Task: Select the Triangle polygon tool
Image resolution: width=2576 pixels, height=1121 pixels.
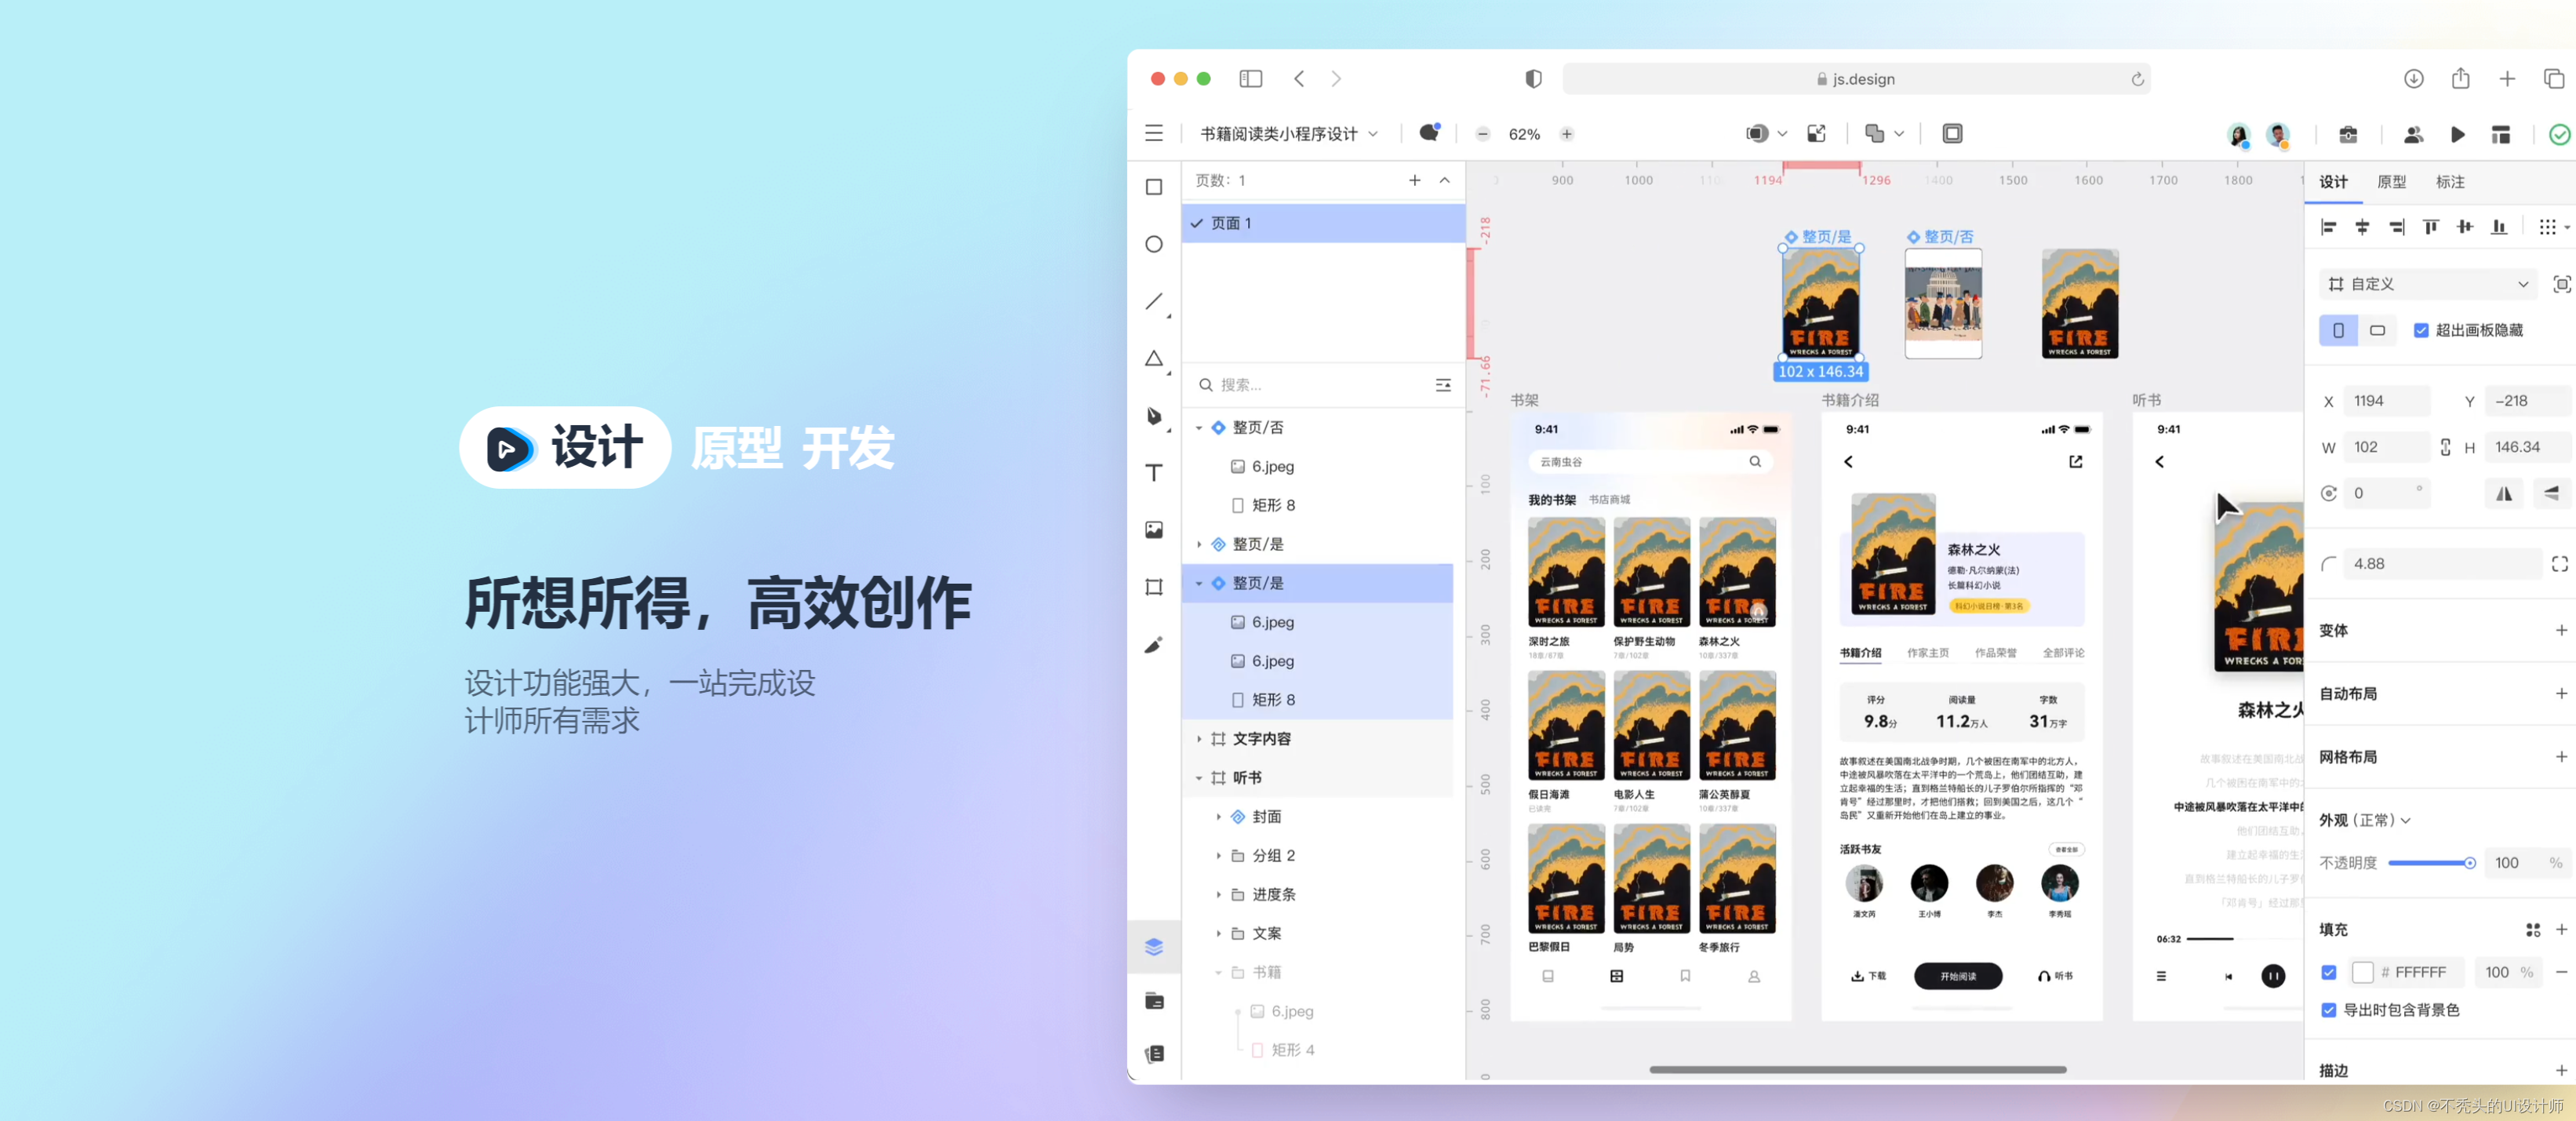Action: click(x=1154, y=358)
